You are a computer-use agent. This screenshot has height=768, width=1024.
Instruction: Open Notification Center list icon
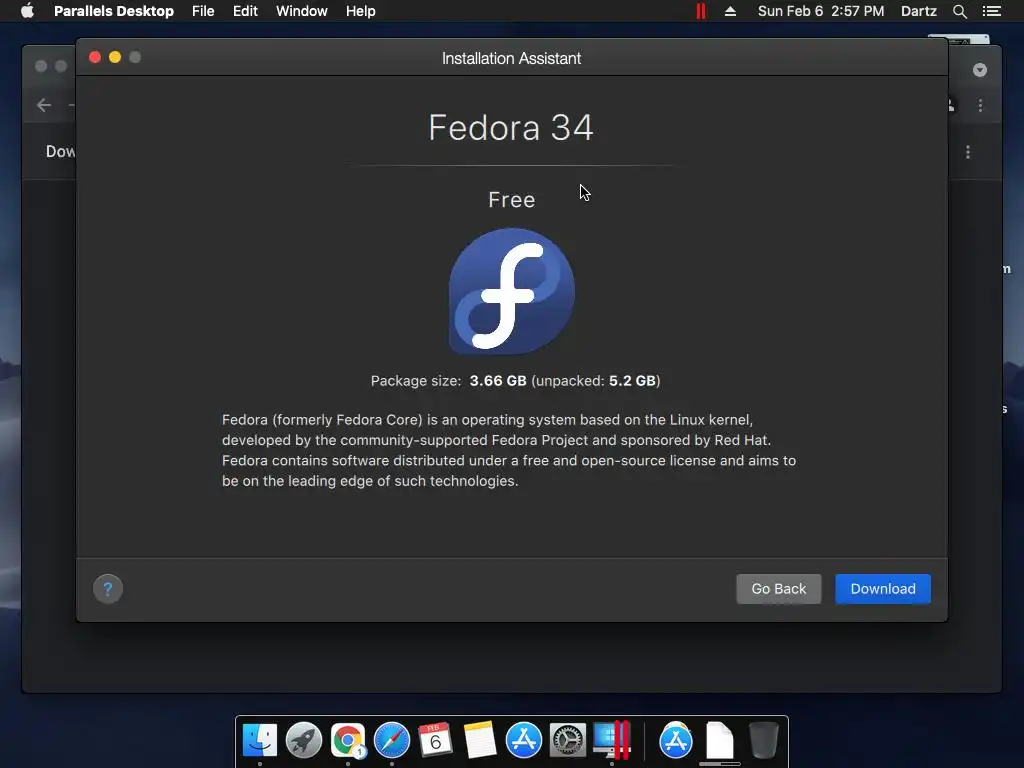[991, 11]
